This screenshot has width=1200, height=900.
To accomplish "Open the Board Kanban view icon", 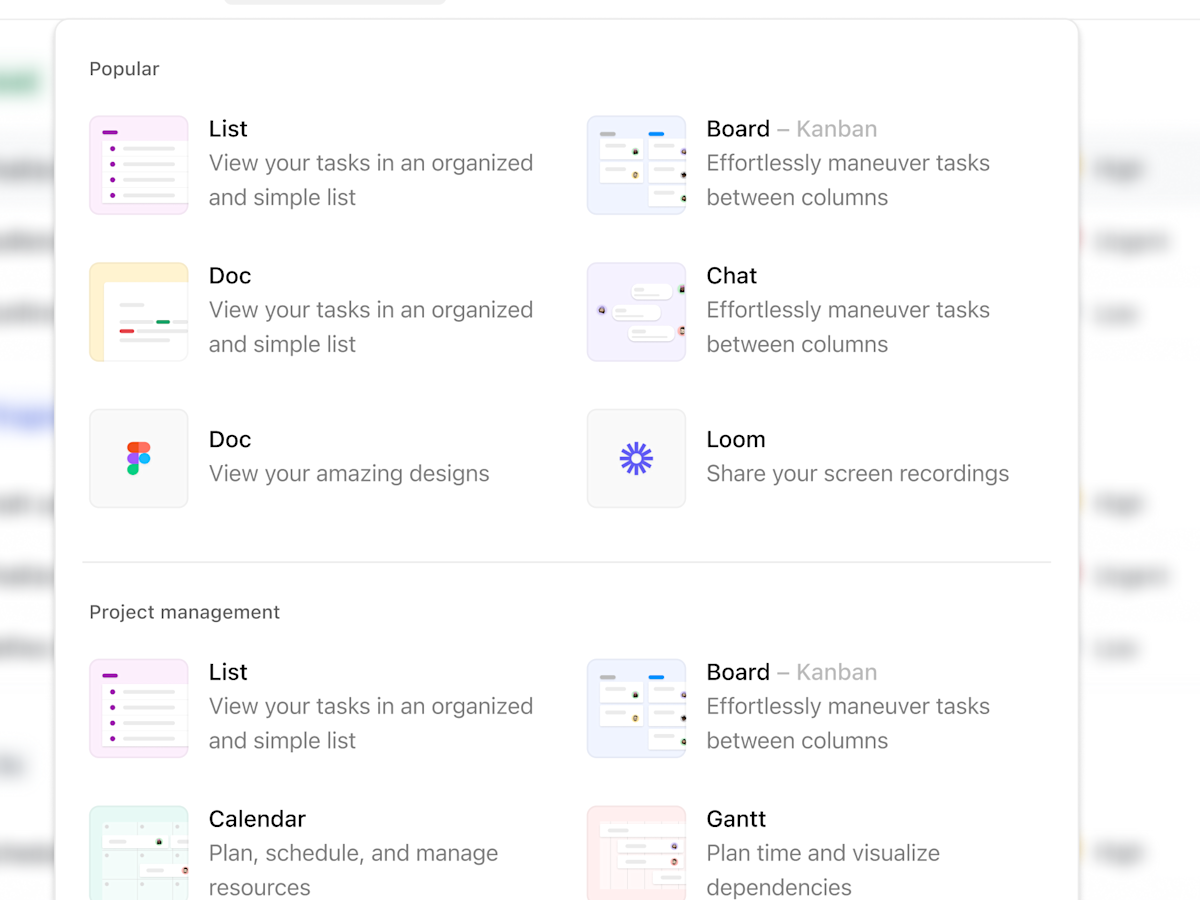I will [636, 165].
